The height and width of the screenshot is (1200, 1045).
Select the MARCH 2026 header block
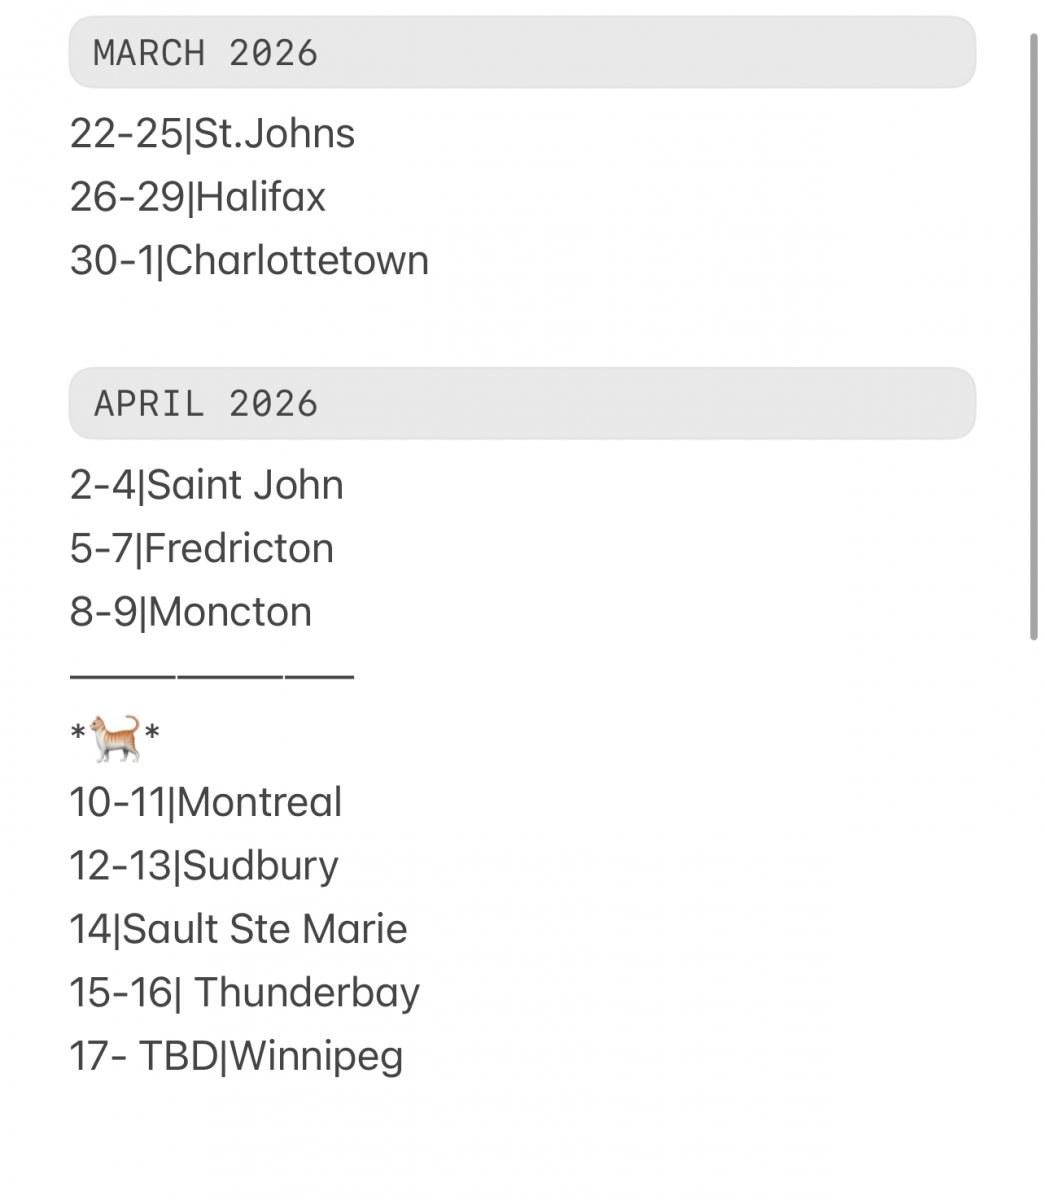pyautogui.click(x=521, y=52)
